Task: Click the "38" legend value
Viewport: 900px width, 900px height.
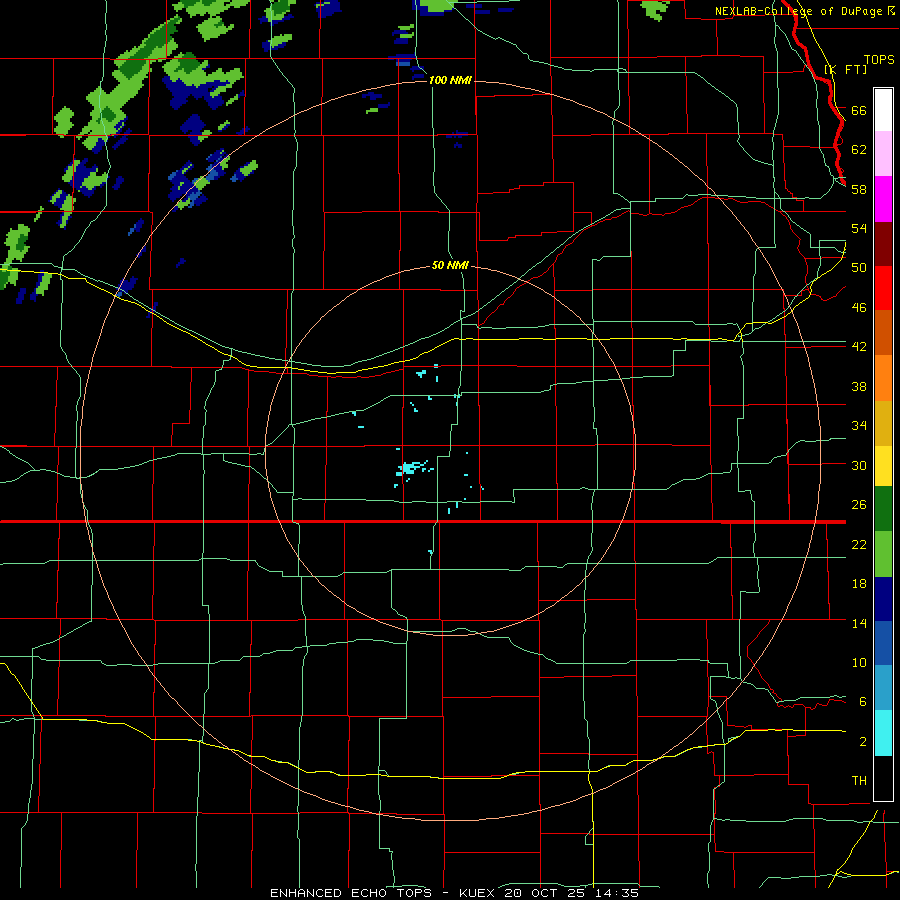Action: click(x=859, y=386)
